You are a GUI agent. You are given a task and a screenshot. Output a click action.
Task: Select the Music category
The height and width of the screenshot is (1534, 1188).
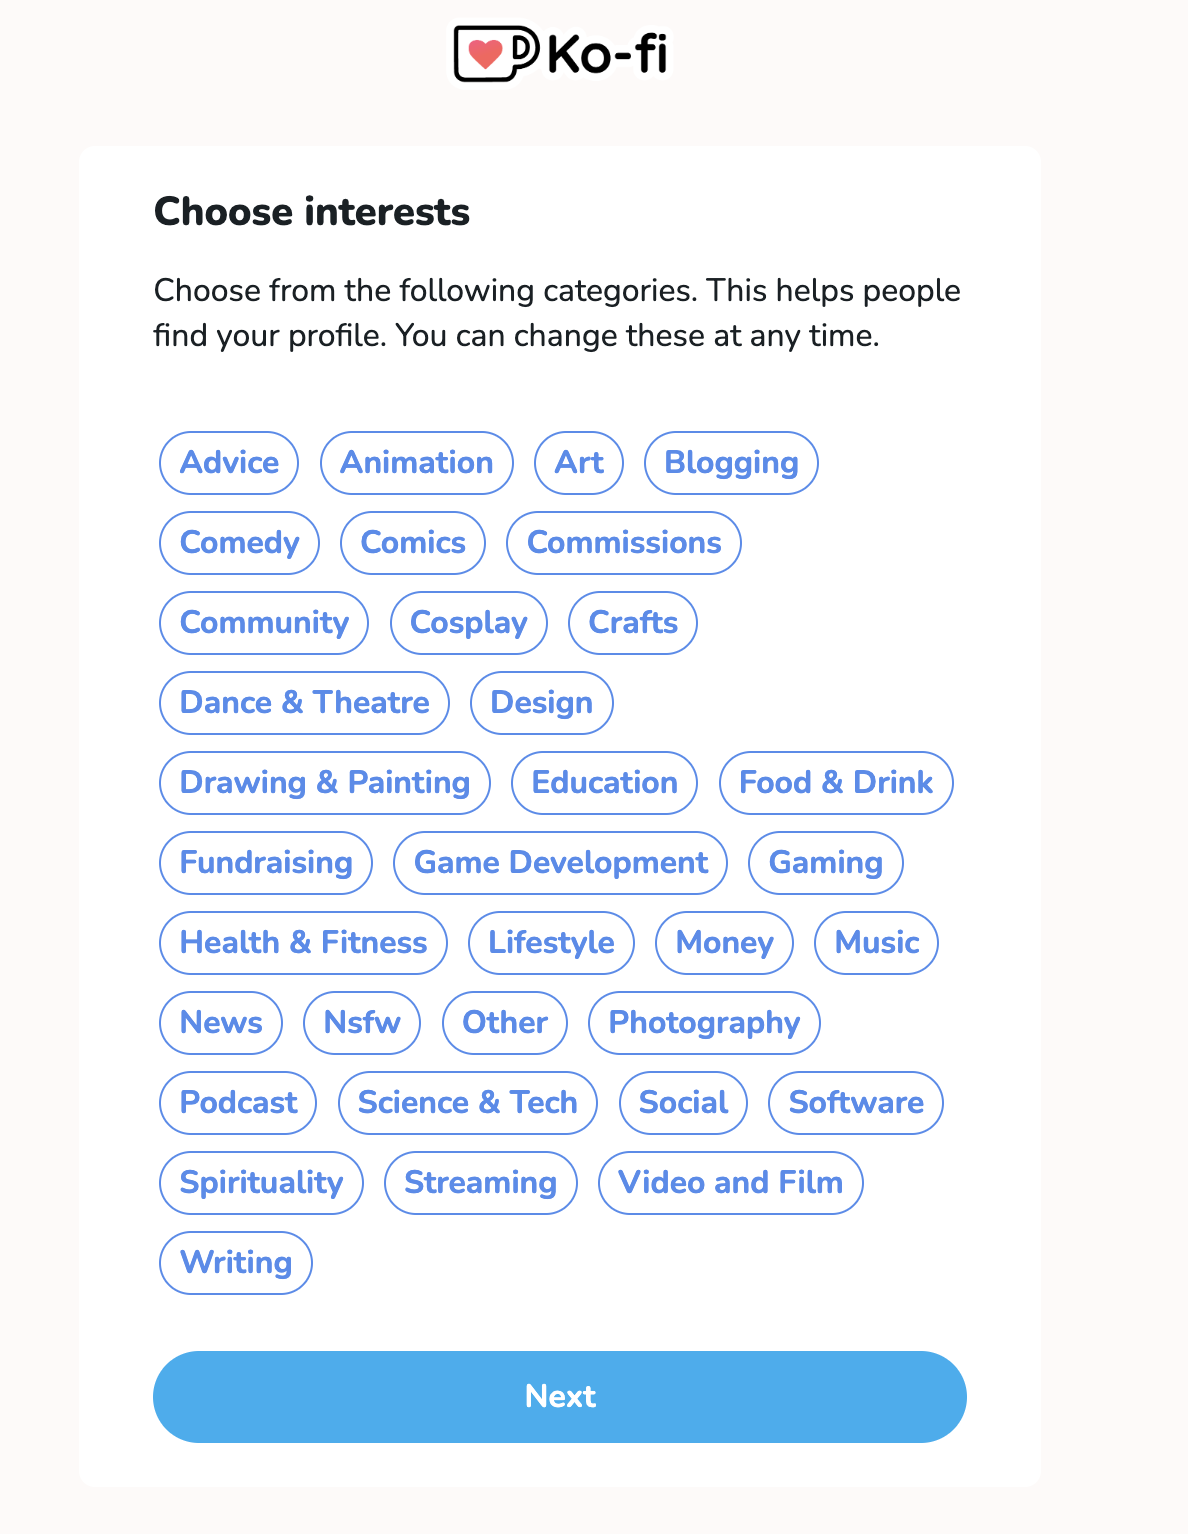875,942
